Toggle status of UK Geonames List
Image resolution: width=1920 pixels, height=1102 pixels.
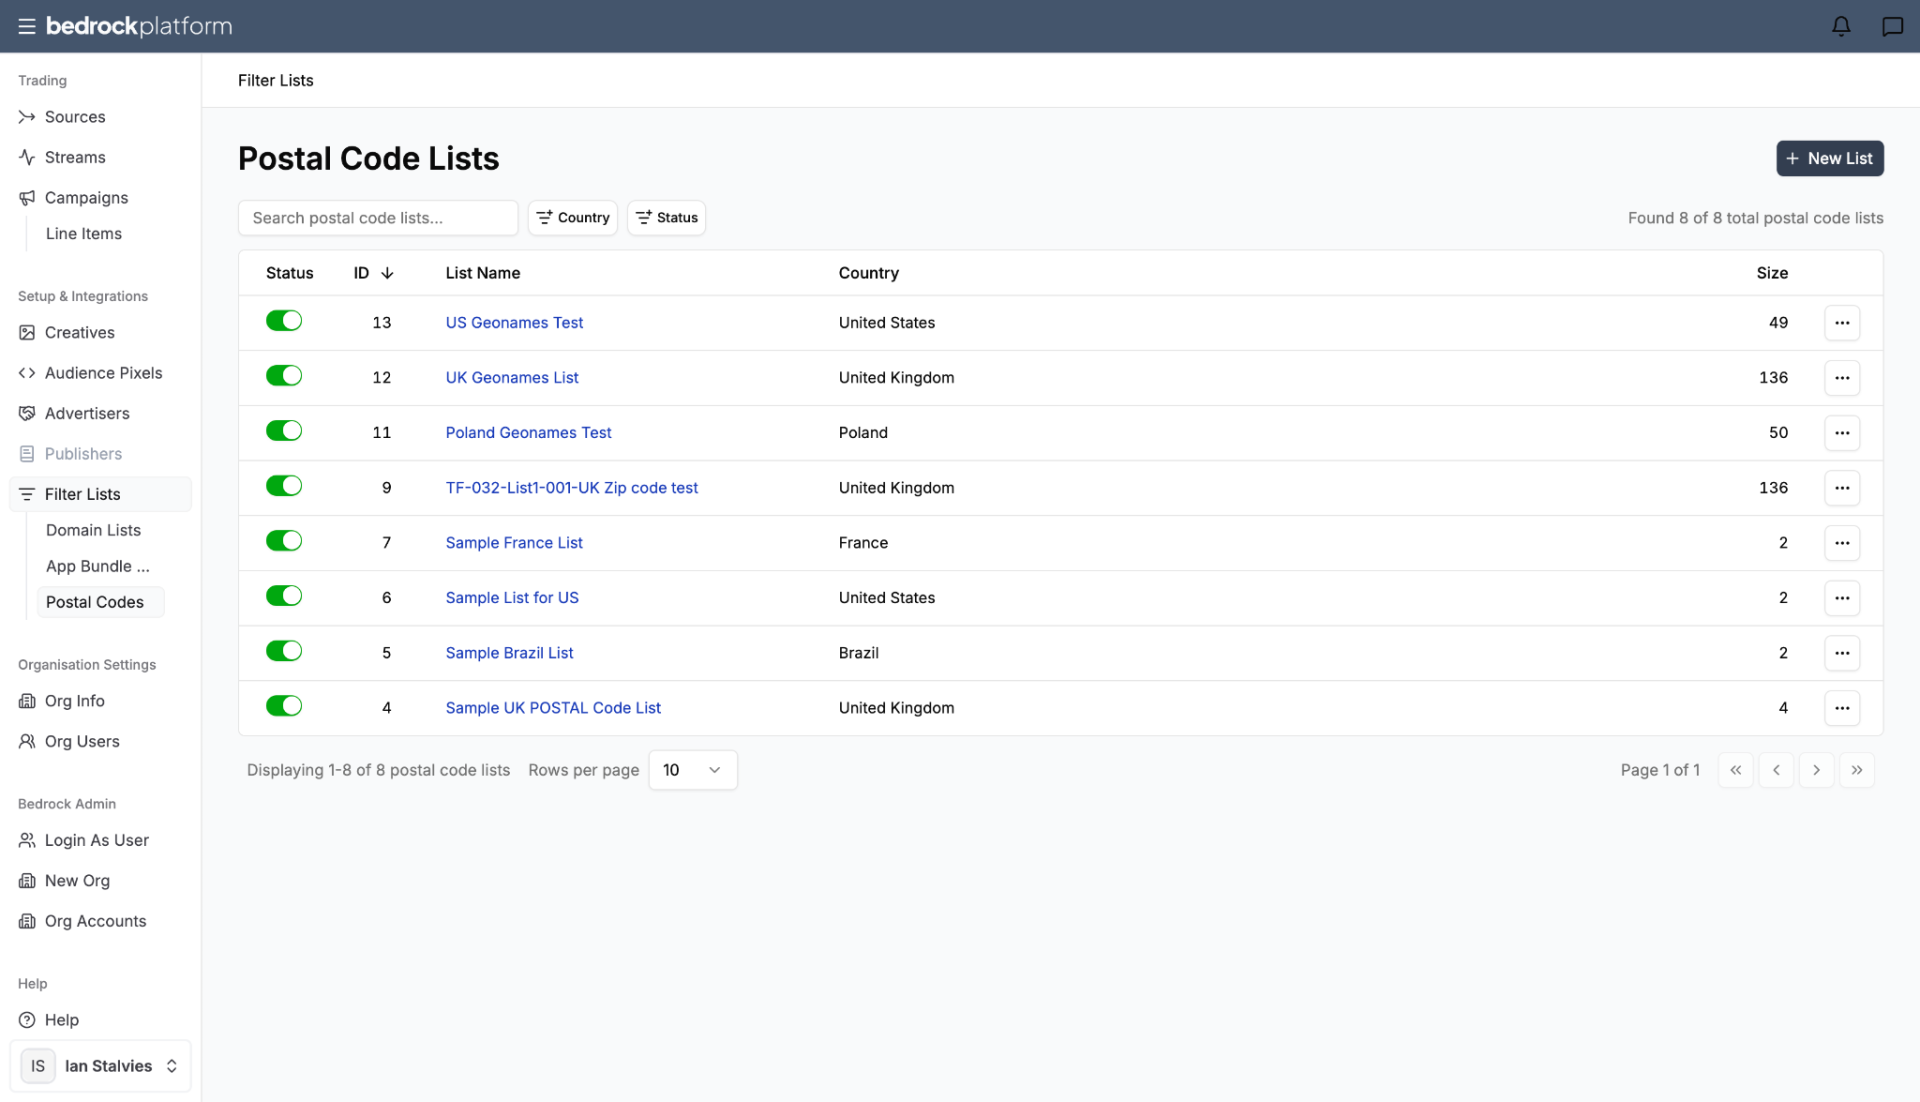click(x=284, y=376)
